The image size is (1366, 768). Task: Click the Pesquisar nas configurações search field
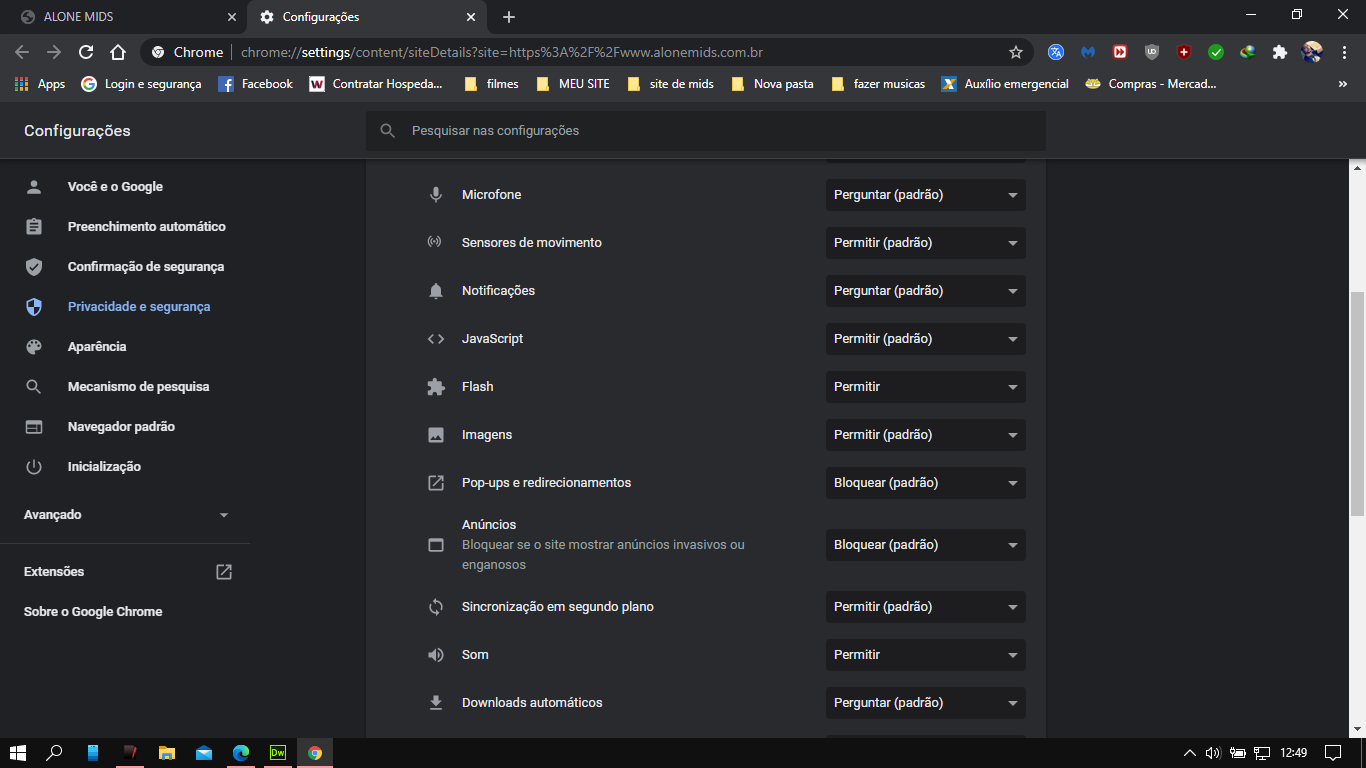coord(705,131)
